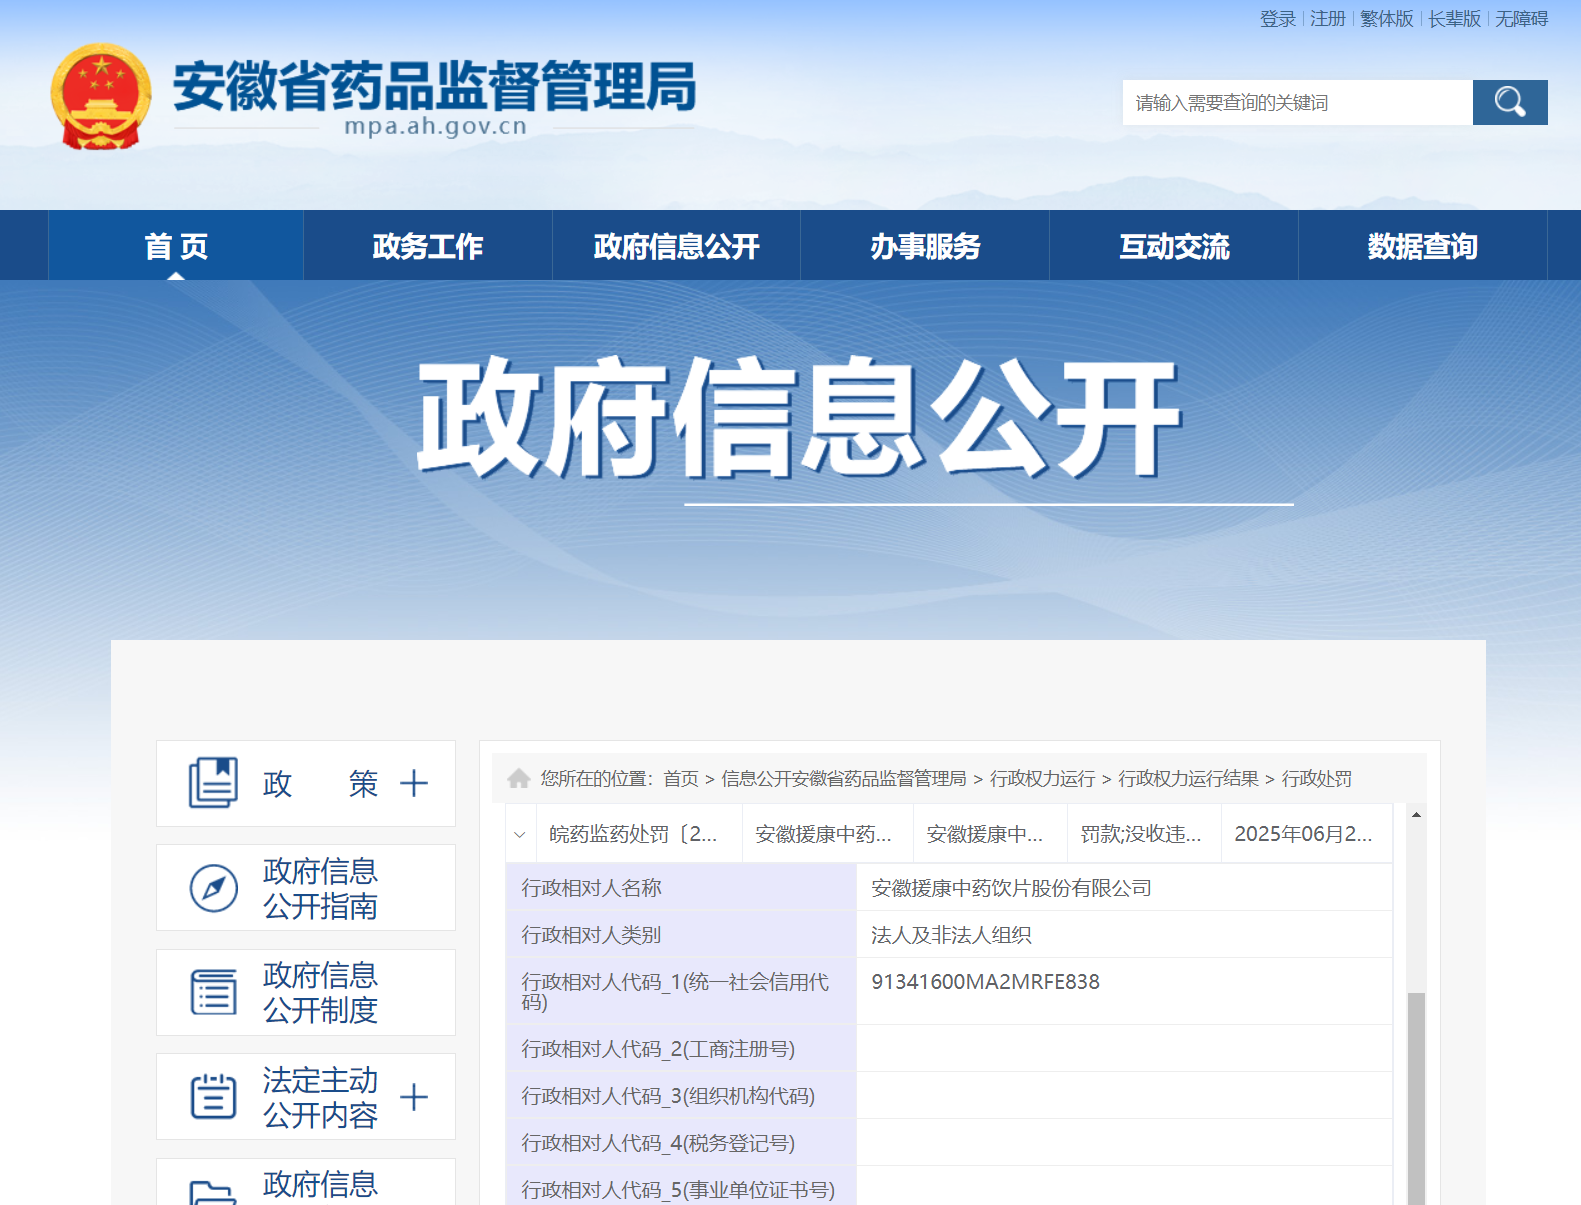Screen dimensions: 1581x1205
Task: Click the policy documents sidebar icon
Action: (x=213, y=783)
